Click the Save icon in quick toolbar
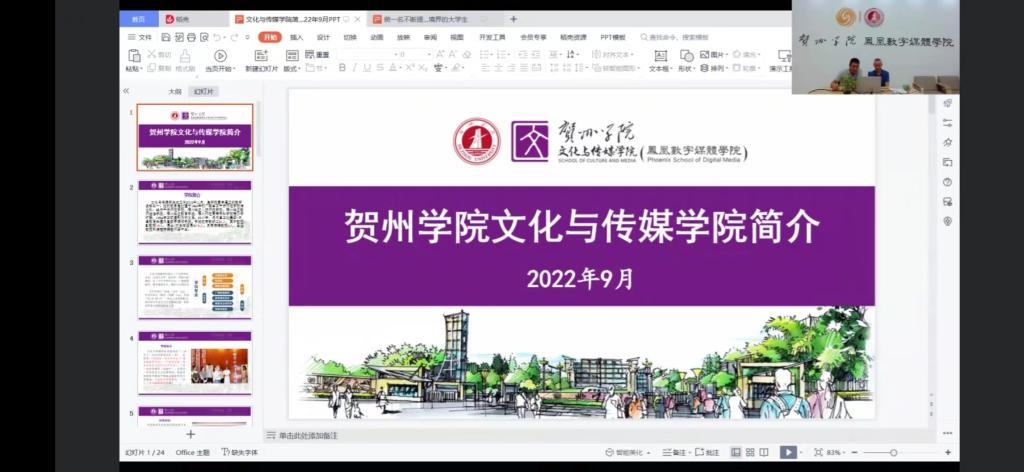This screenshot has width=1024, height=472. 166,37
